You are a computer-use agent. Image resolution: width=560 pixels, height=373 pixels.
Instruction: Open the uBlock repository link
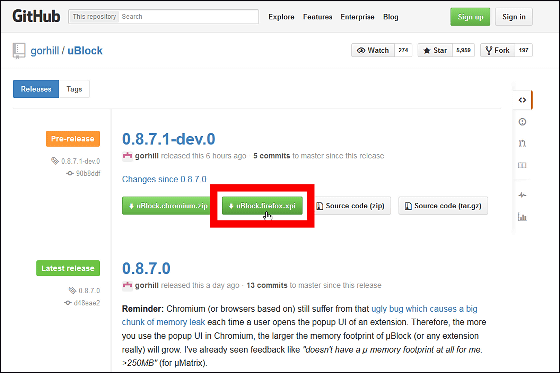click(x=85, y=51)
